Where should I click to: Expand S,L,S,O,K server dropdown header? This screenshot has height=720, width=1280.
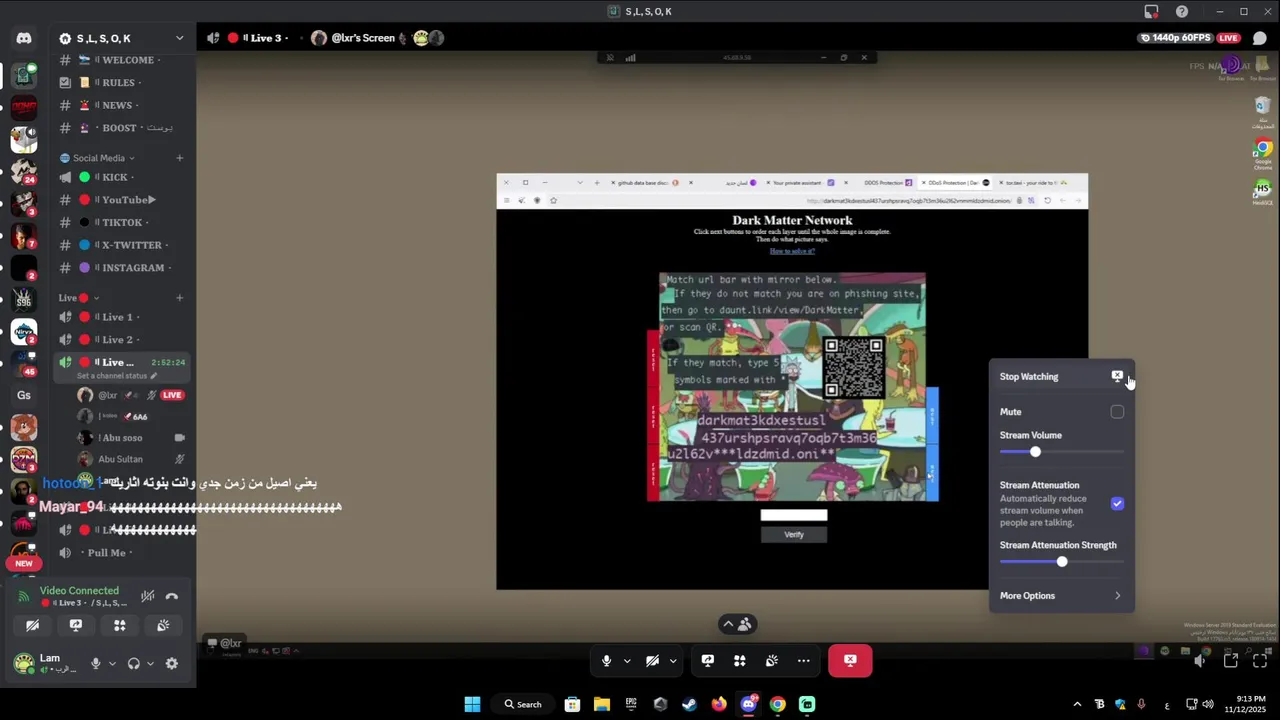[x=122, y=39]
